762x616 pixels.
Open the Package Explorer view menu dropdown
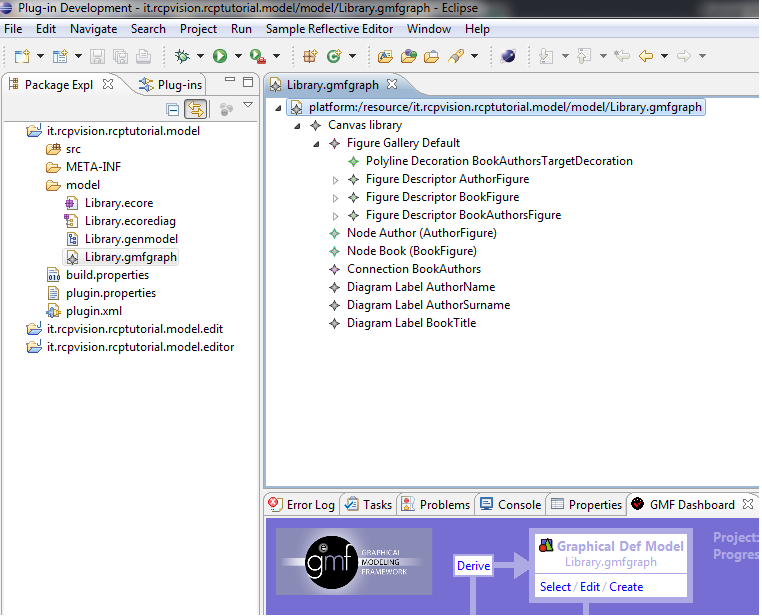point(248,106)
